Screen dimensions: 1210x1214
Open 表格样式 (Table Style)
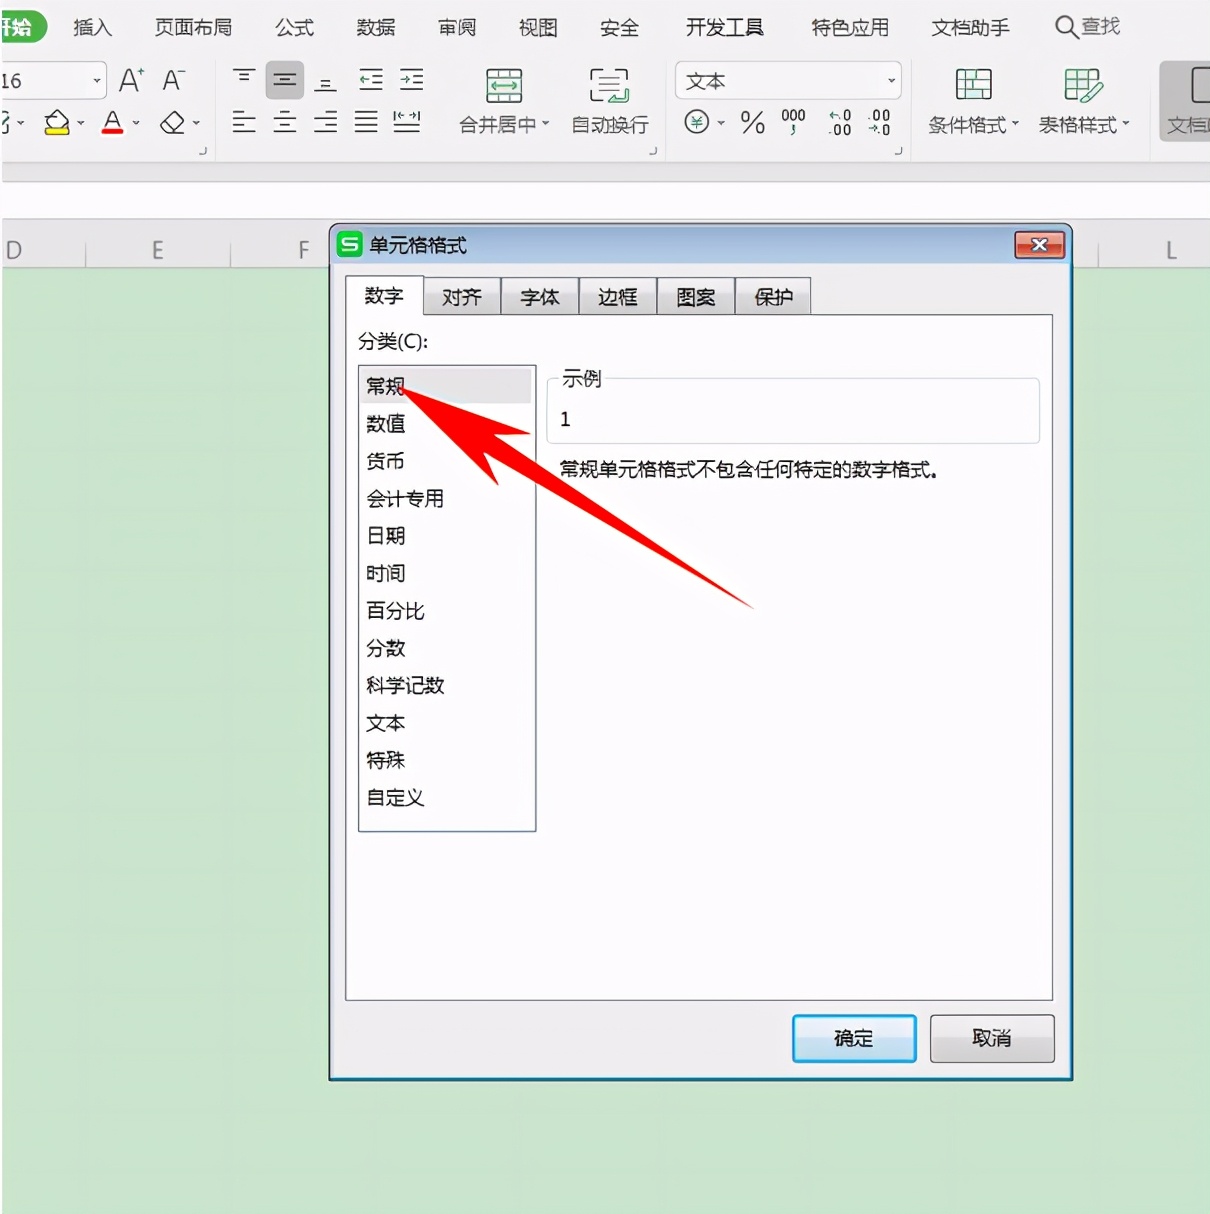coord(1084,100)
